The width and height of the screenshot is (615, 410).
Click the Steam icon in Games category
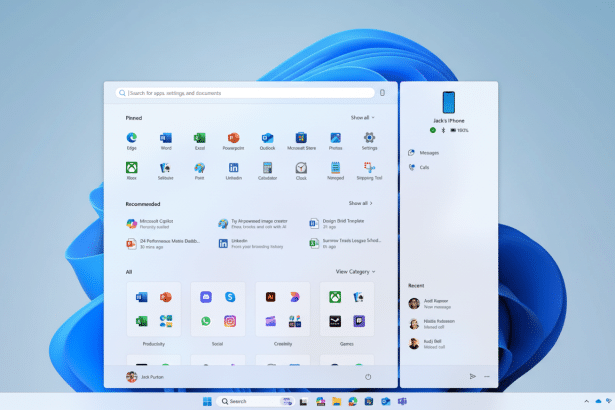(335, 321)
